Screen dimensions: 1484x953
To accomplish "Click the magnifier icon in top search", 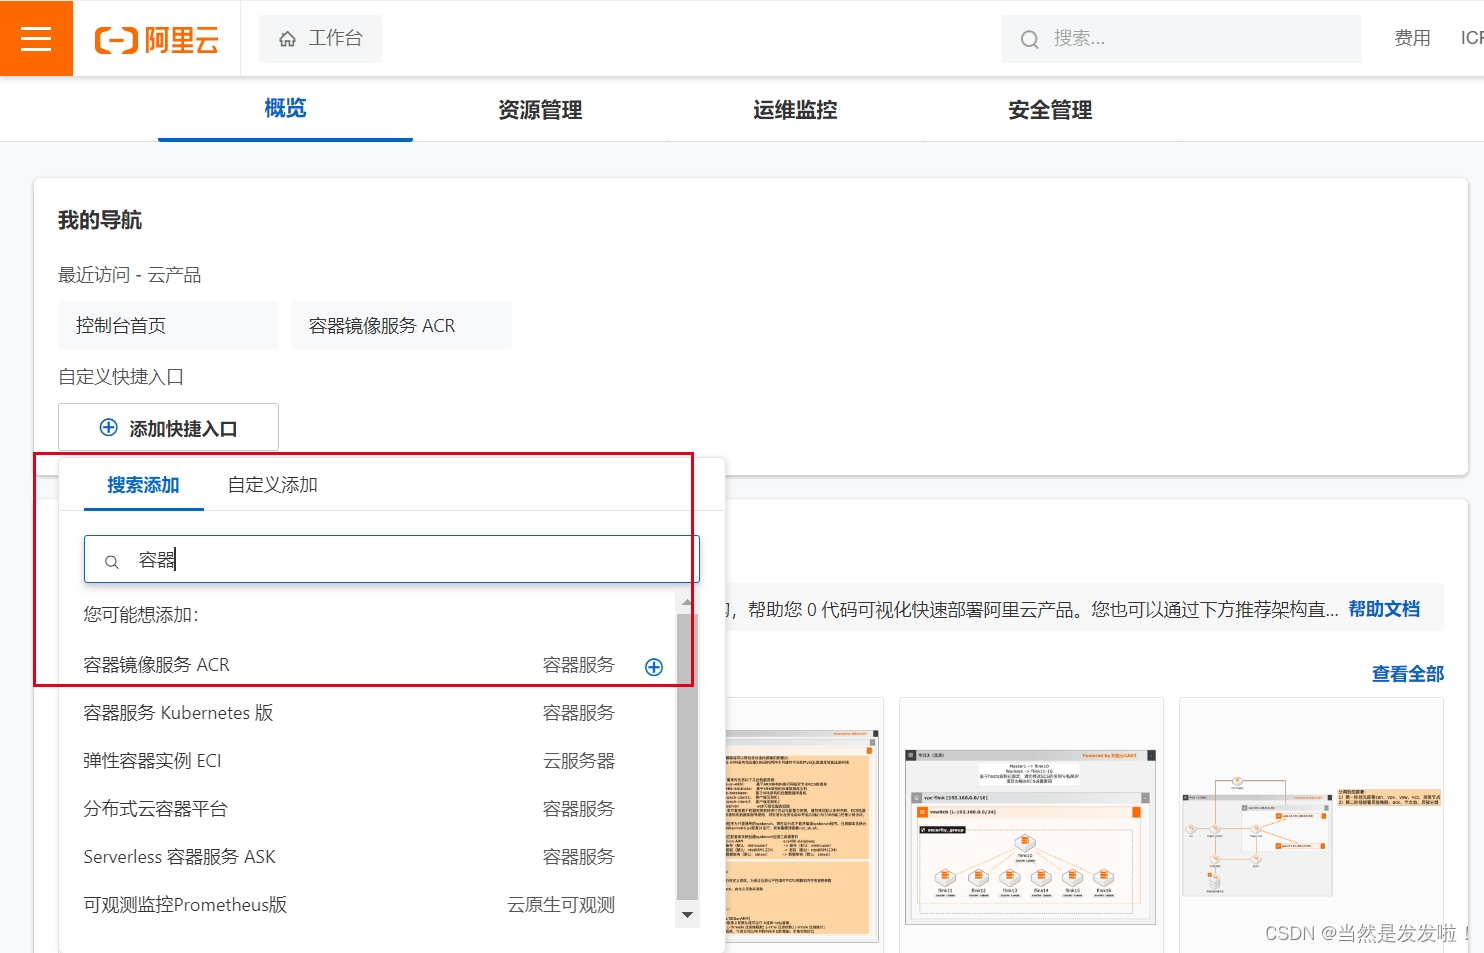I will (1029, 39).
